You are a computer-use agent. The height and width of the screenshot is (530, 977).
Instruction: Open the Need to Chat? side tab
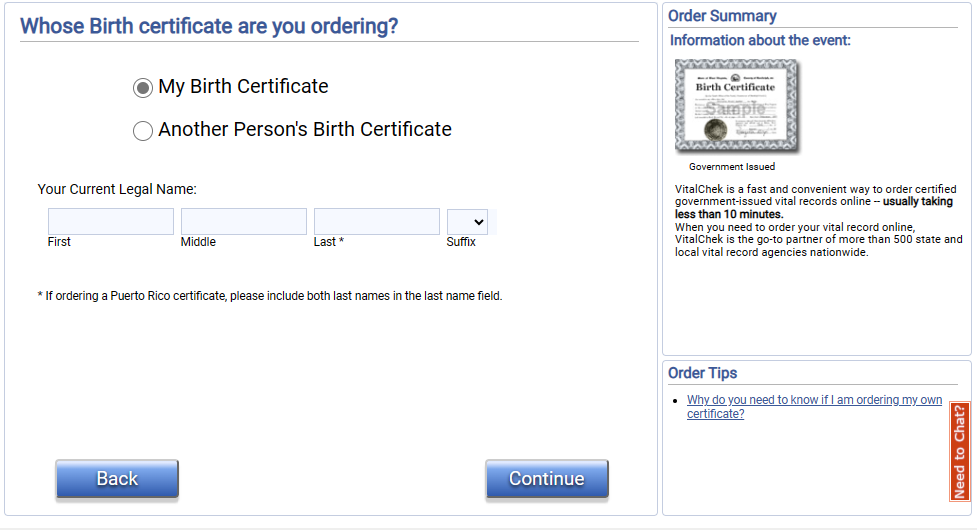point(960,451)
